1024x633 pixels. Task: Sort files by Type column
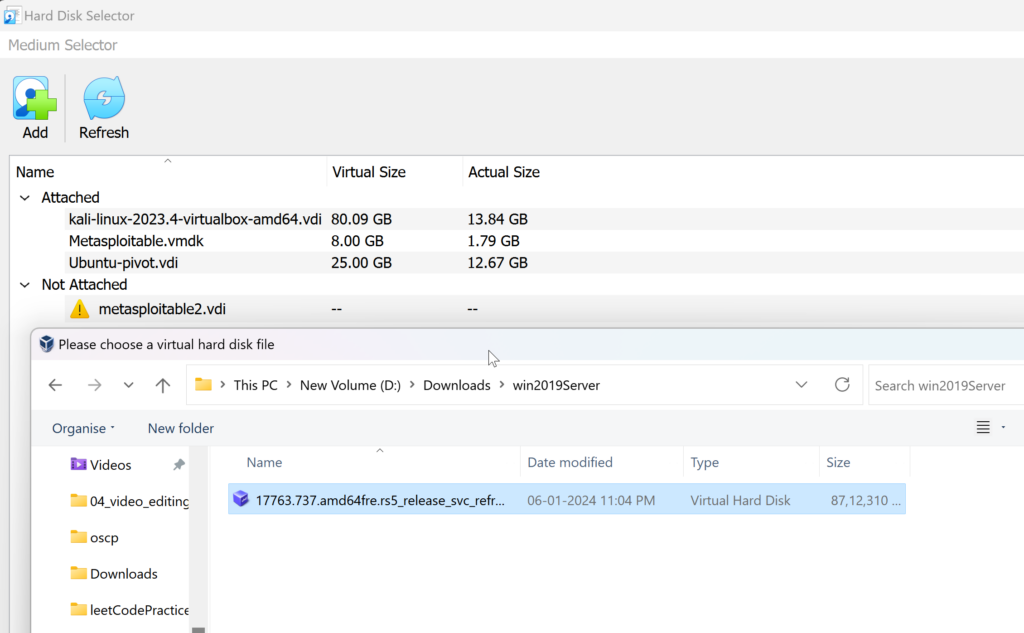click(705, 463)
